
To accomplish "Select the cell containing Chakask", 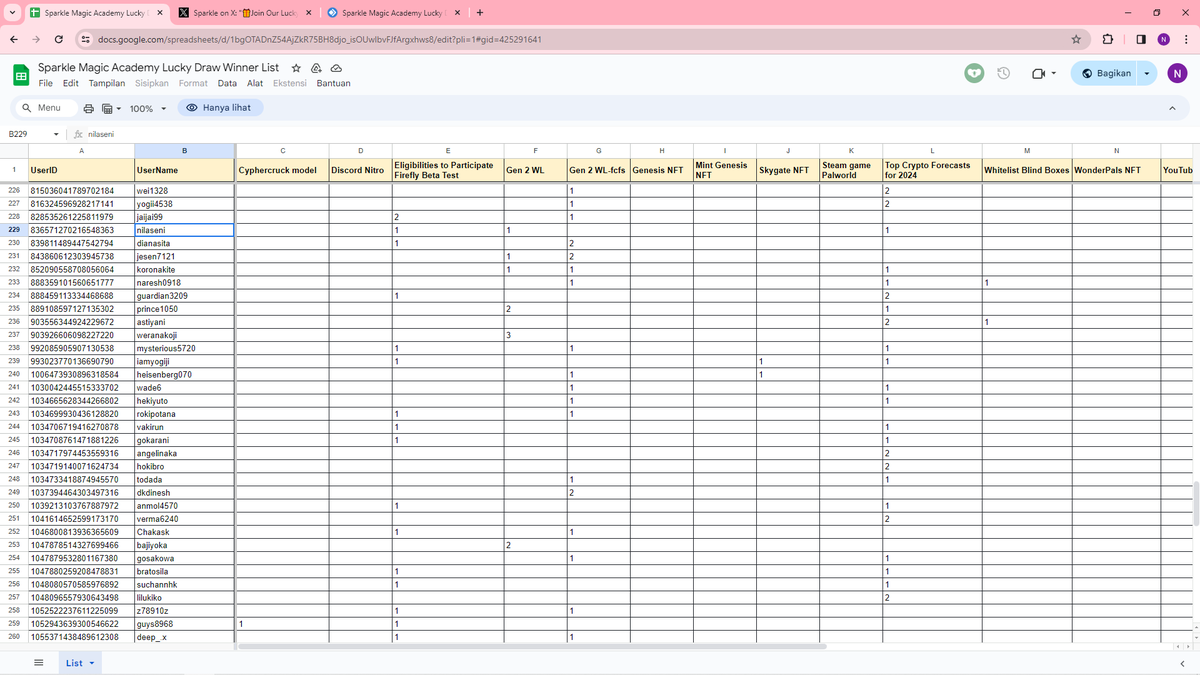I will pyautogui.click(x=184, y=531).
